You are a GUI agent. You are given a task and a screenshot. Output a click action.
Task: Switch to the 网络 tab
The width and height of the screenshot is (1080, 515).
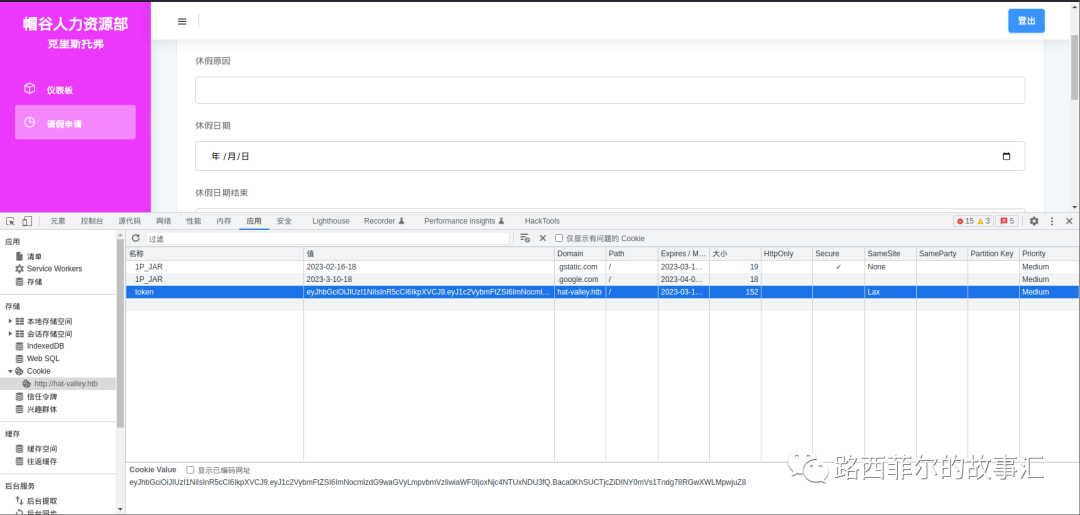pos(163,221)
